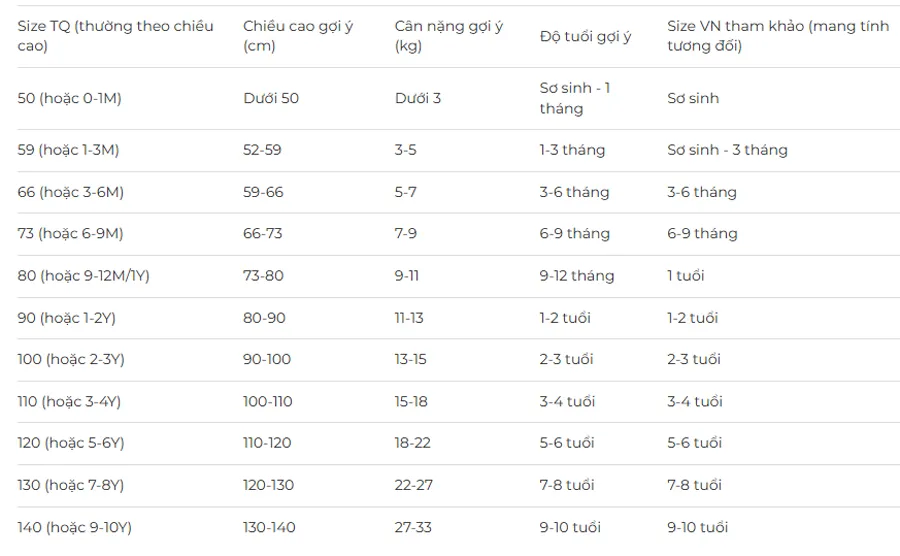
Task: Click the 'Size TQ (thường theo chiều cao)' column header
Action: tap(115, 36)
